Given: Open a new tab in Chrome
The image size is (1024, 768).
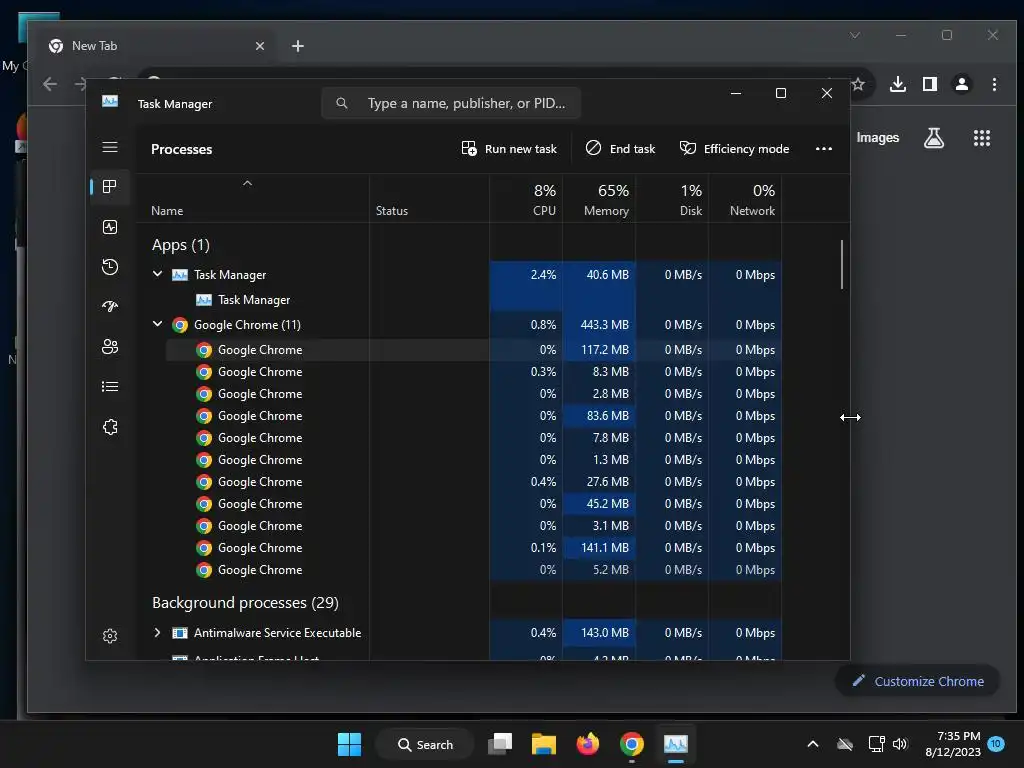Looking at the screenshot, I should pos(298,46).
